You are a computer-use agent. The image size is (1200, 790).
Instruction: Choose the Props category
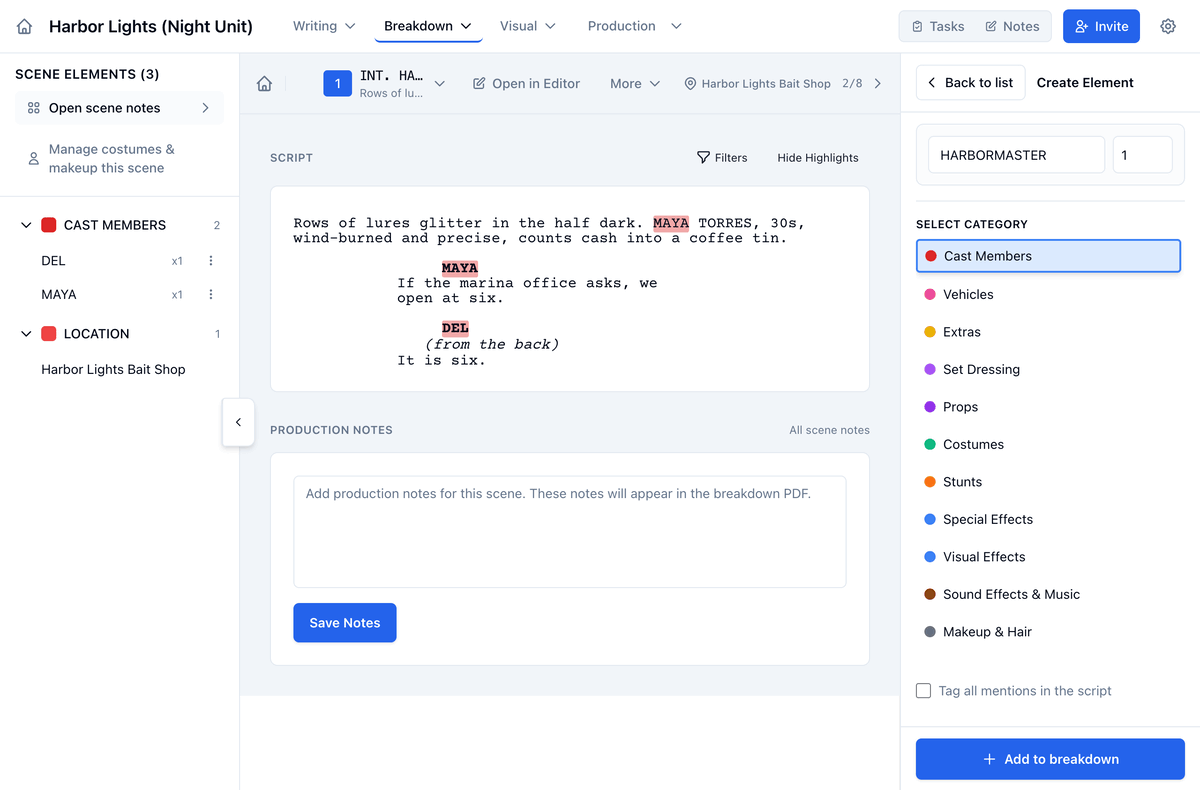pyautogui.click(x=1048, y=407)
